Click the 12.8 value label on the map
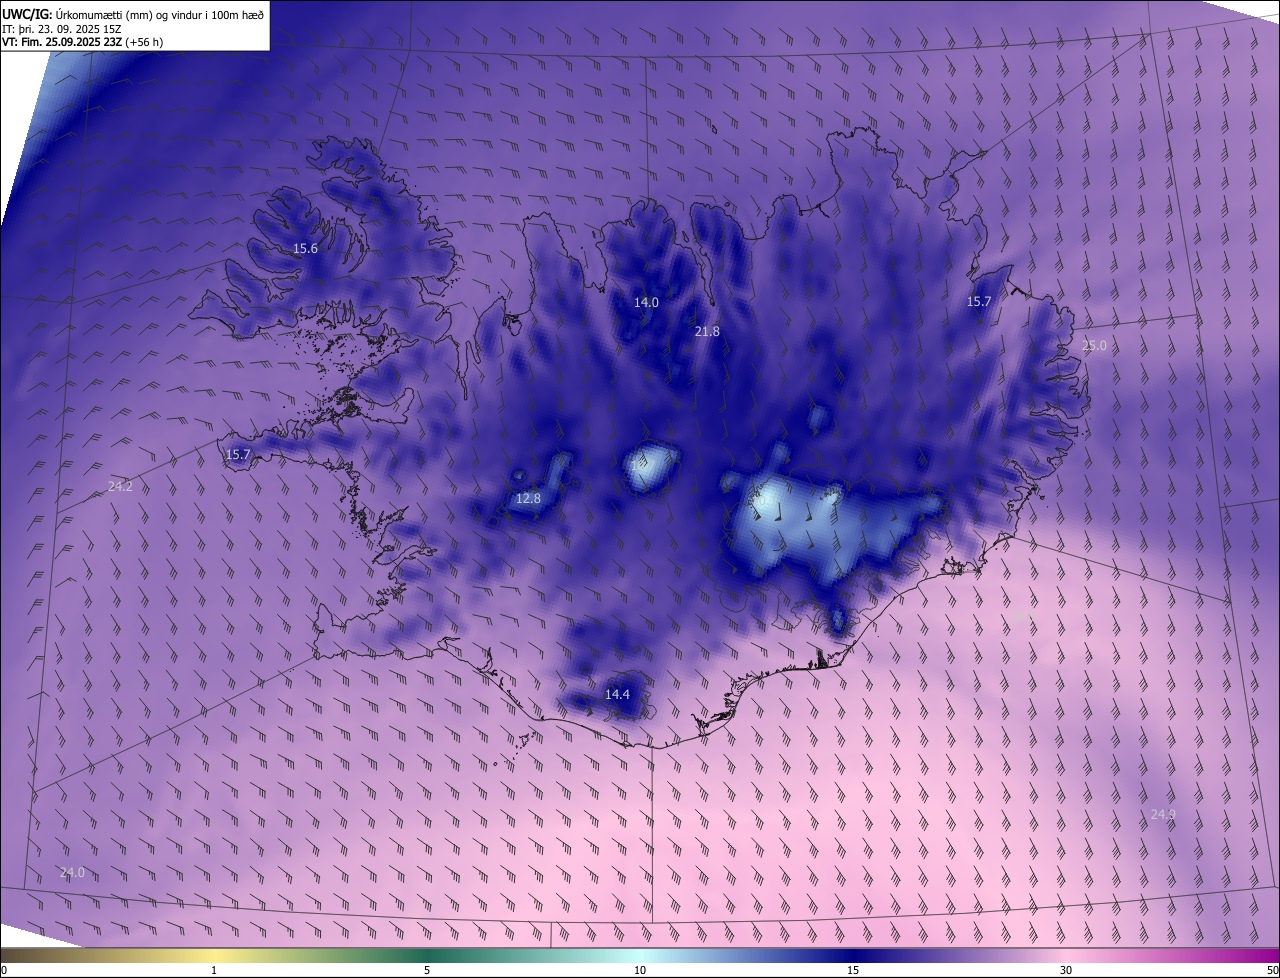Screen dimensions: 1280x978 528,498
